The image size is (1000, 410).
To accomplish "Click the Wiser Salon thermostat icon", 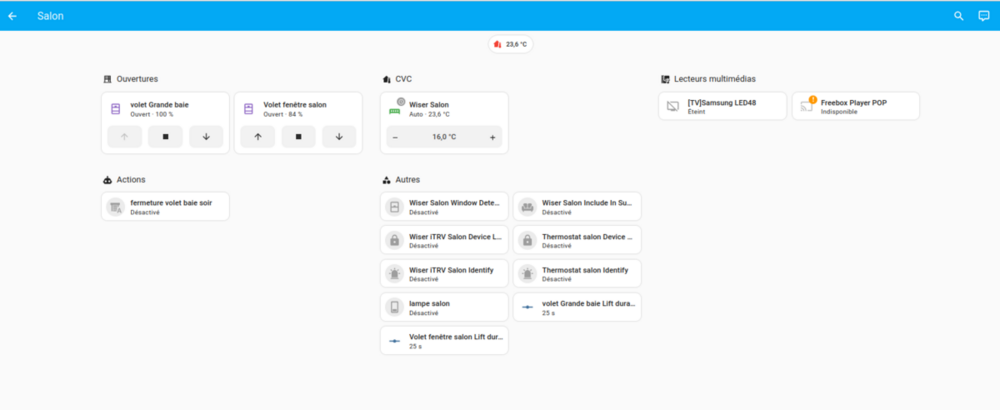I will tap(395, 106).
